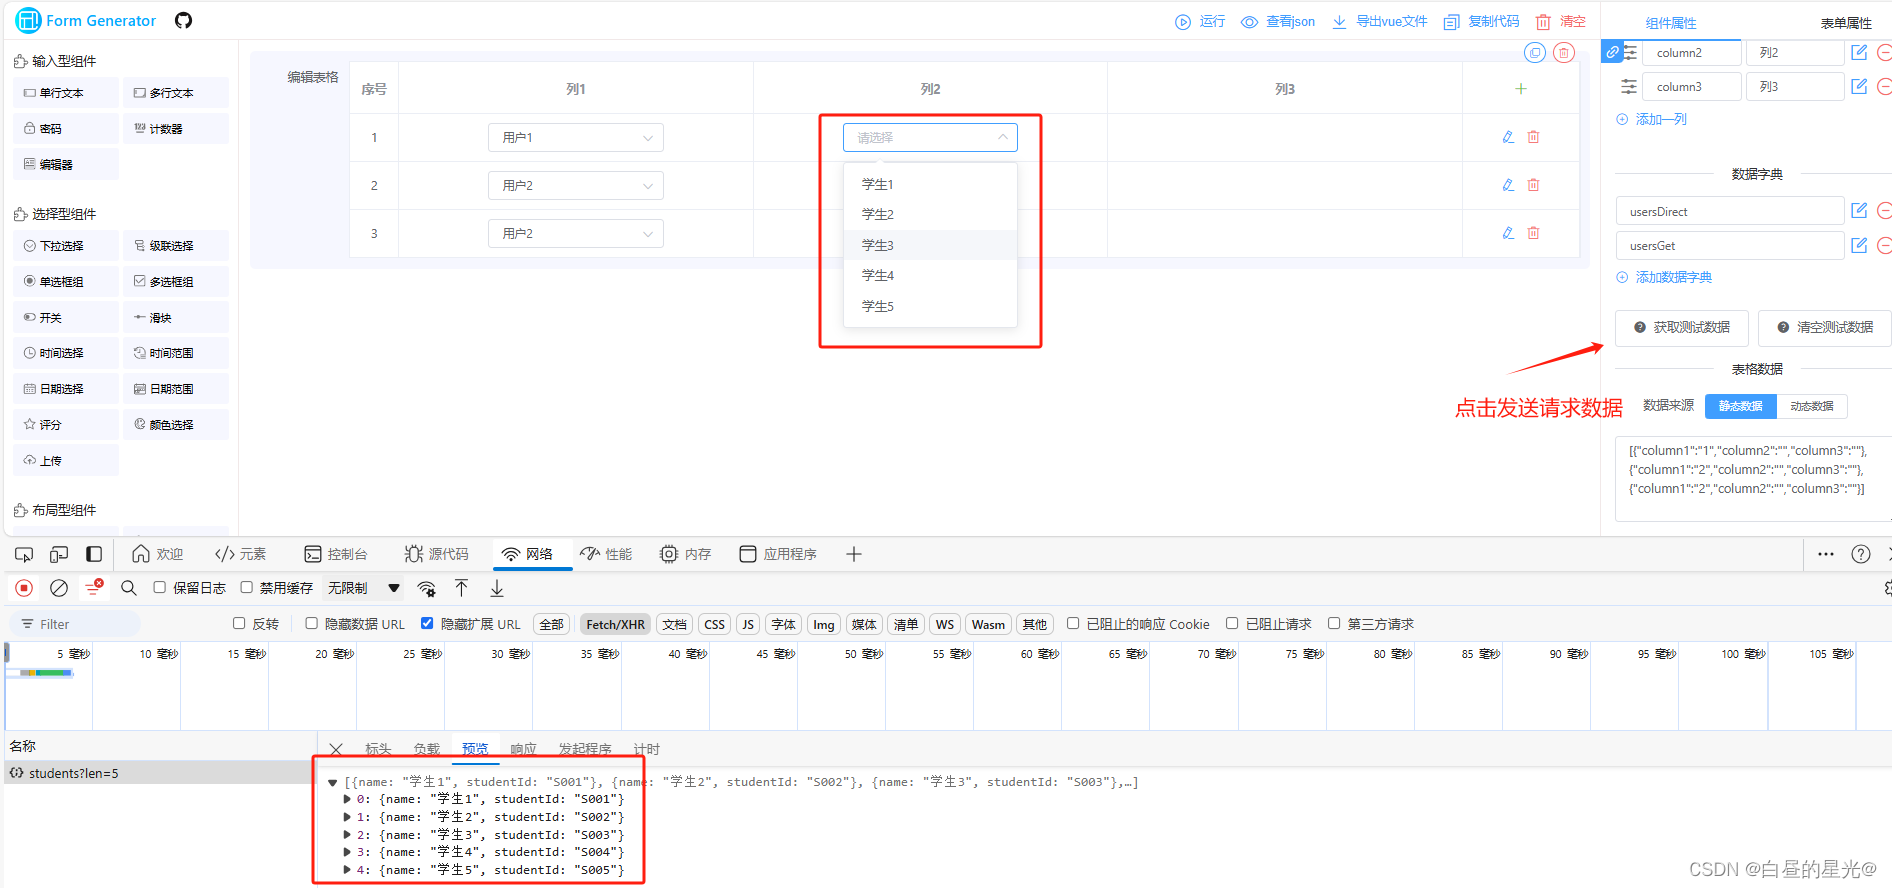Click 添加一列 link
The width and height of the screenshot is (1892, 888).
(x=1651, y=119)
